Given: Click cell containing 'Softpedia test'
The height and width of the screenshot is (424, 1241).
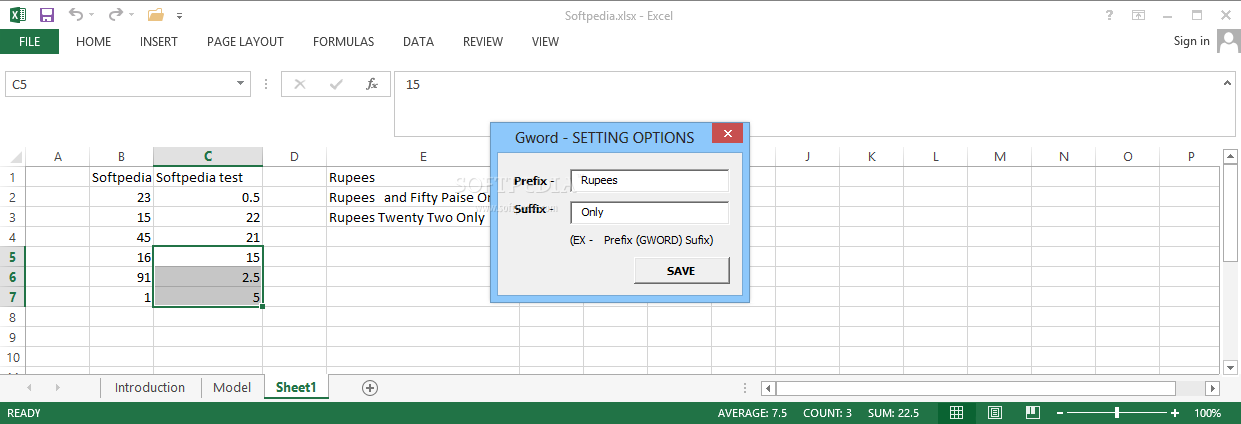Looking at the screenshot, I should (208, 178).
